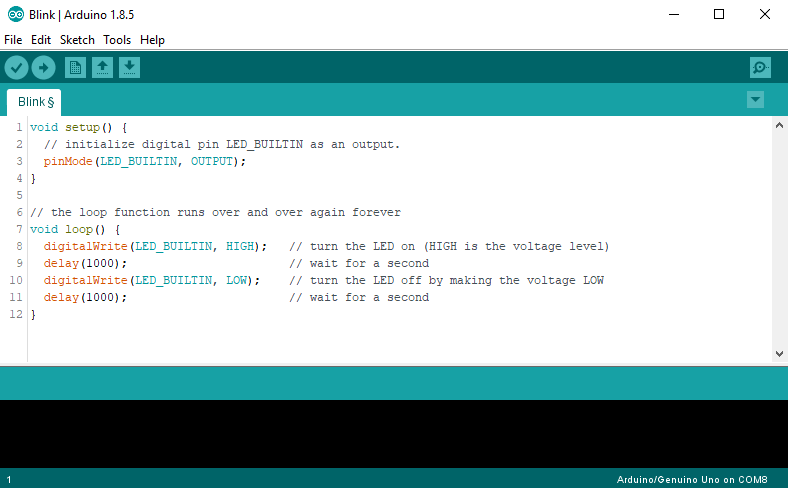Image resolution: width=788 pixels, height=488 pixels.
Task: Click inside the black console output area
Action: (394, 434)
